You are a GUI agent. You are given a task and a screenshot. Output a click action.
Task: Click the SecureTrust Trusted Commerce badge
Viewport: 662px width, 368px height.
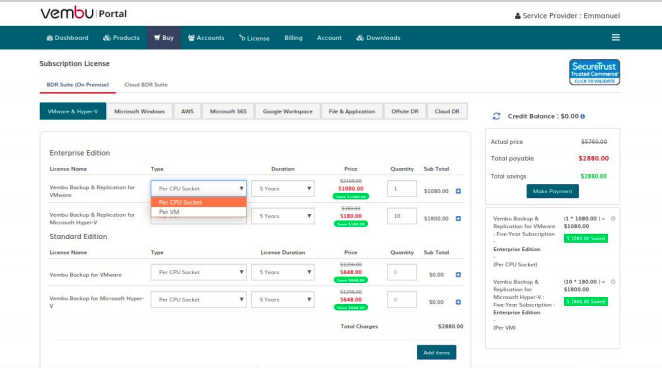(594, 72)
